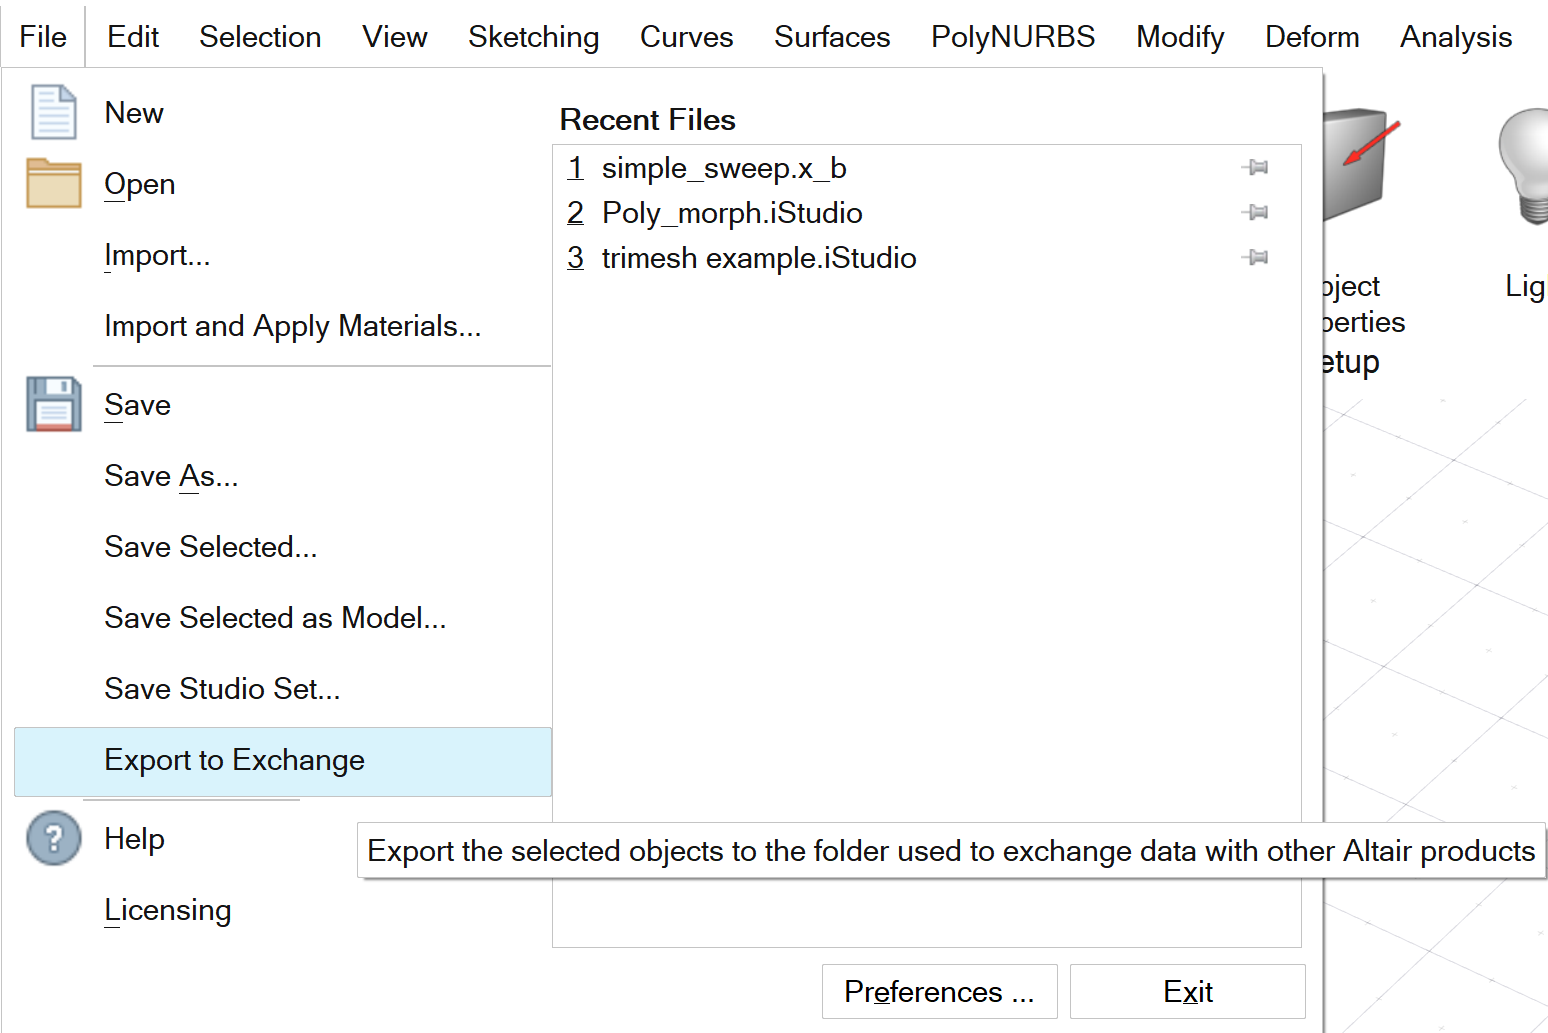The width and height of the screenshot is (1548, 1033).
Task: Click the Exit button
Action: [x=1187, y=991]
